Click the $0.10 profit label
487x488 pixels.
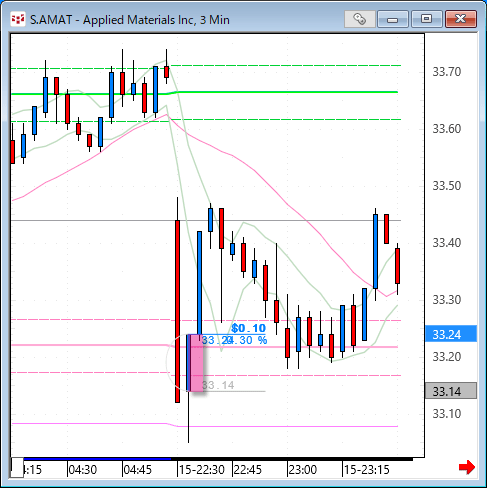pos(249,328)
